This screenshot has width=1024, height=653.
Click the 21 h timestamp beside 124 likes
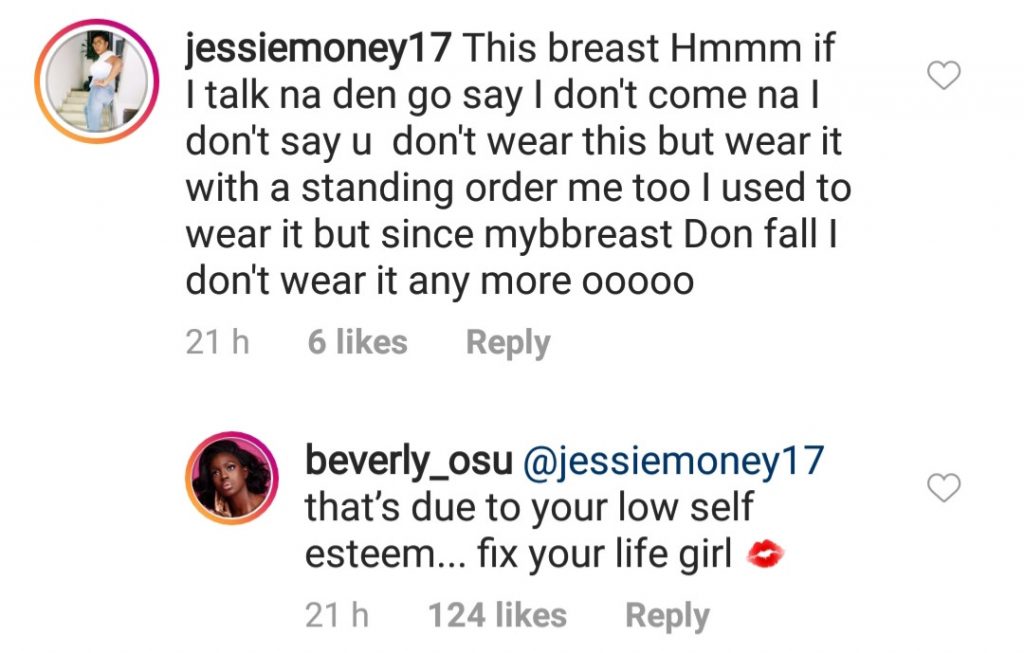[x=337, y=616]
